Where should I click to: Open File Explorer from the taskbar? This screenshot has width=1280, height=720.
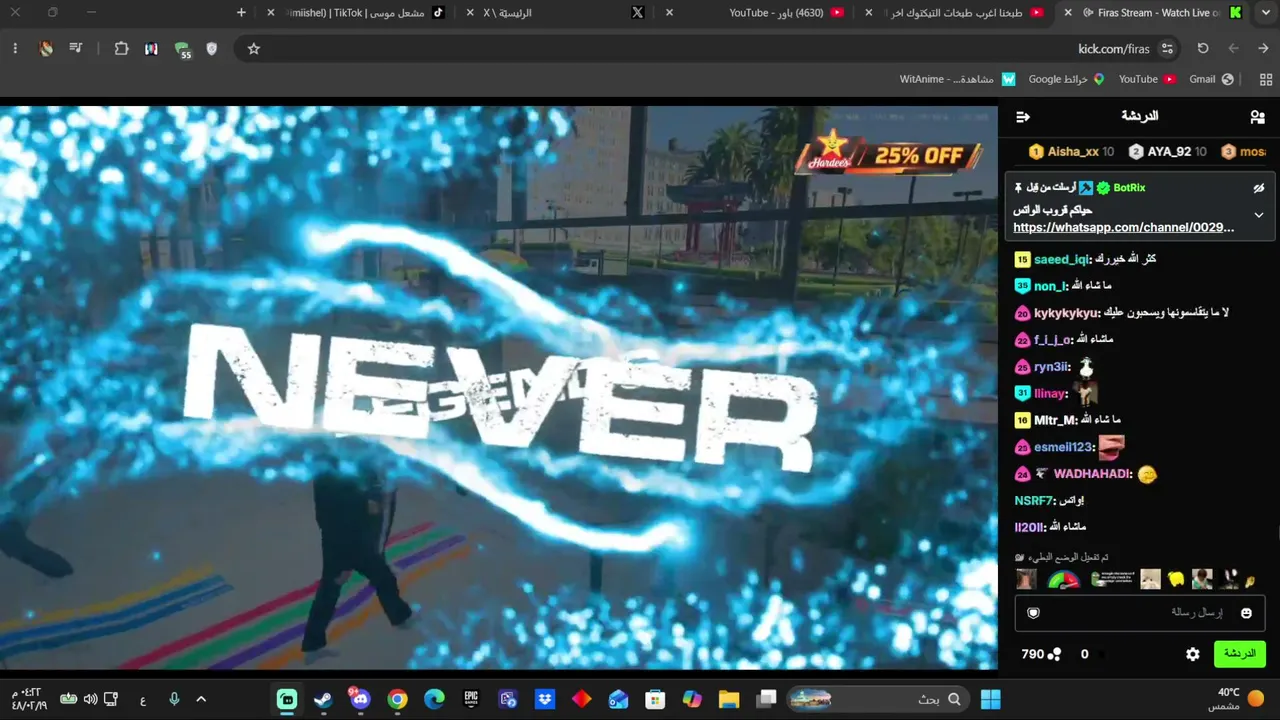(x=729, y=699)
